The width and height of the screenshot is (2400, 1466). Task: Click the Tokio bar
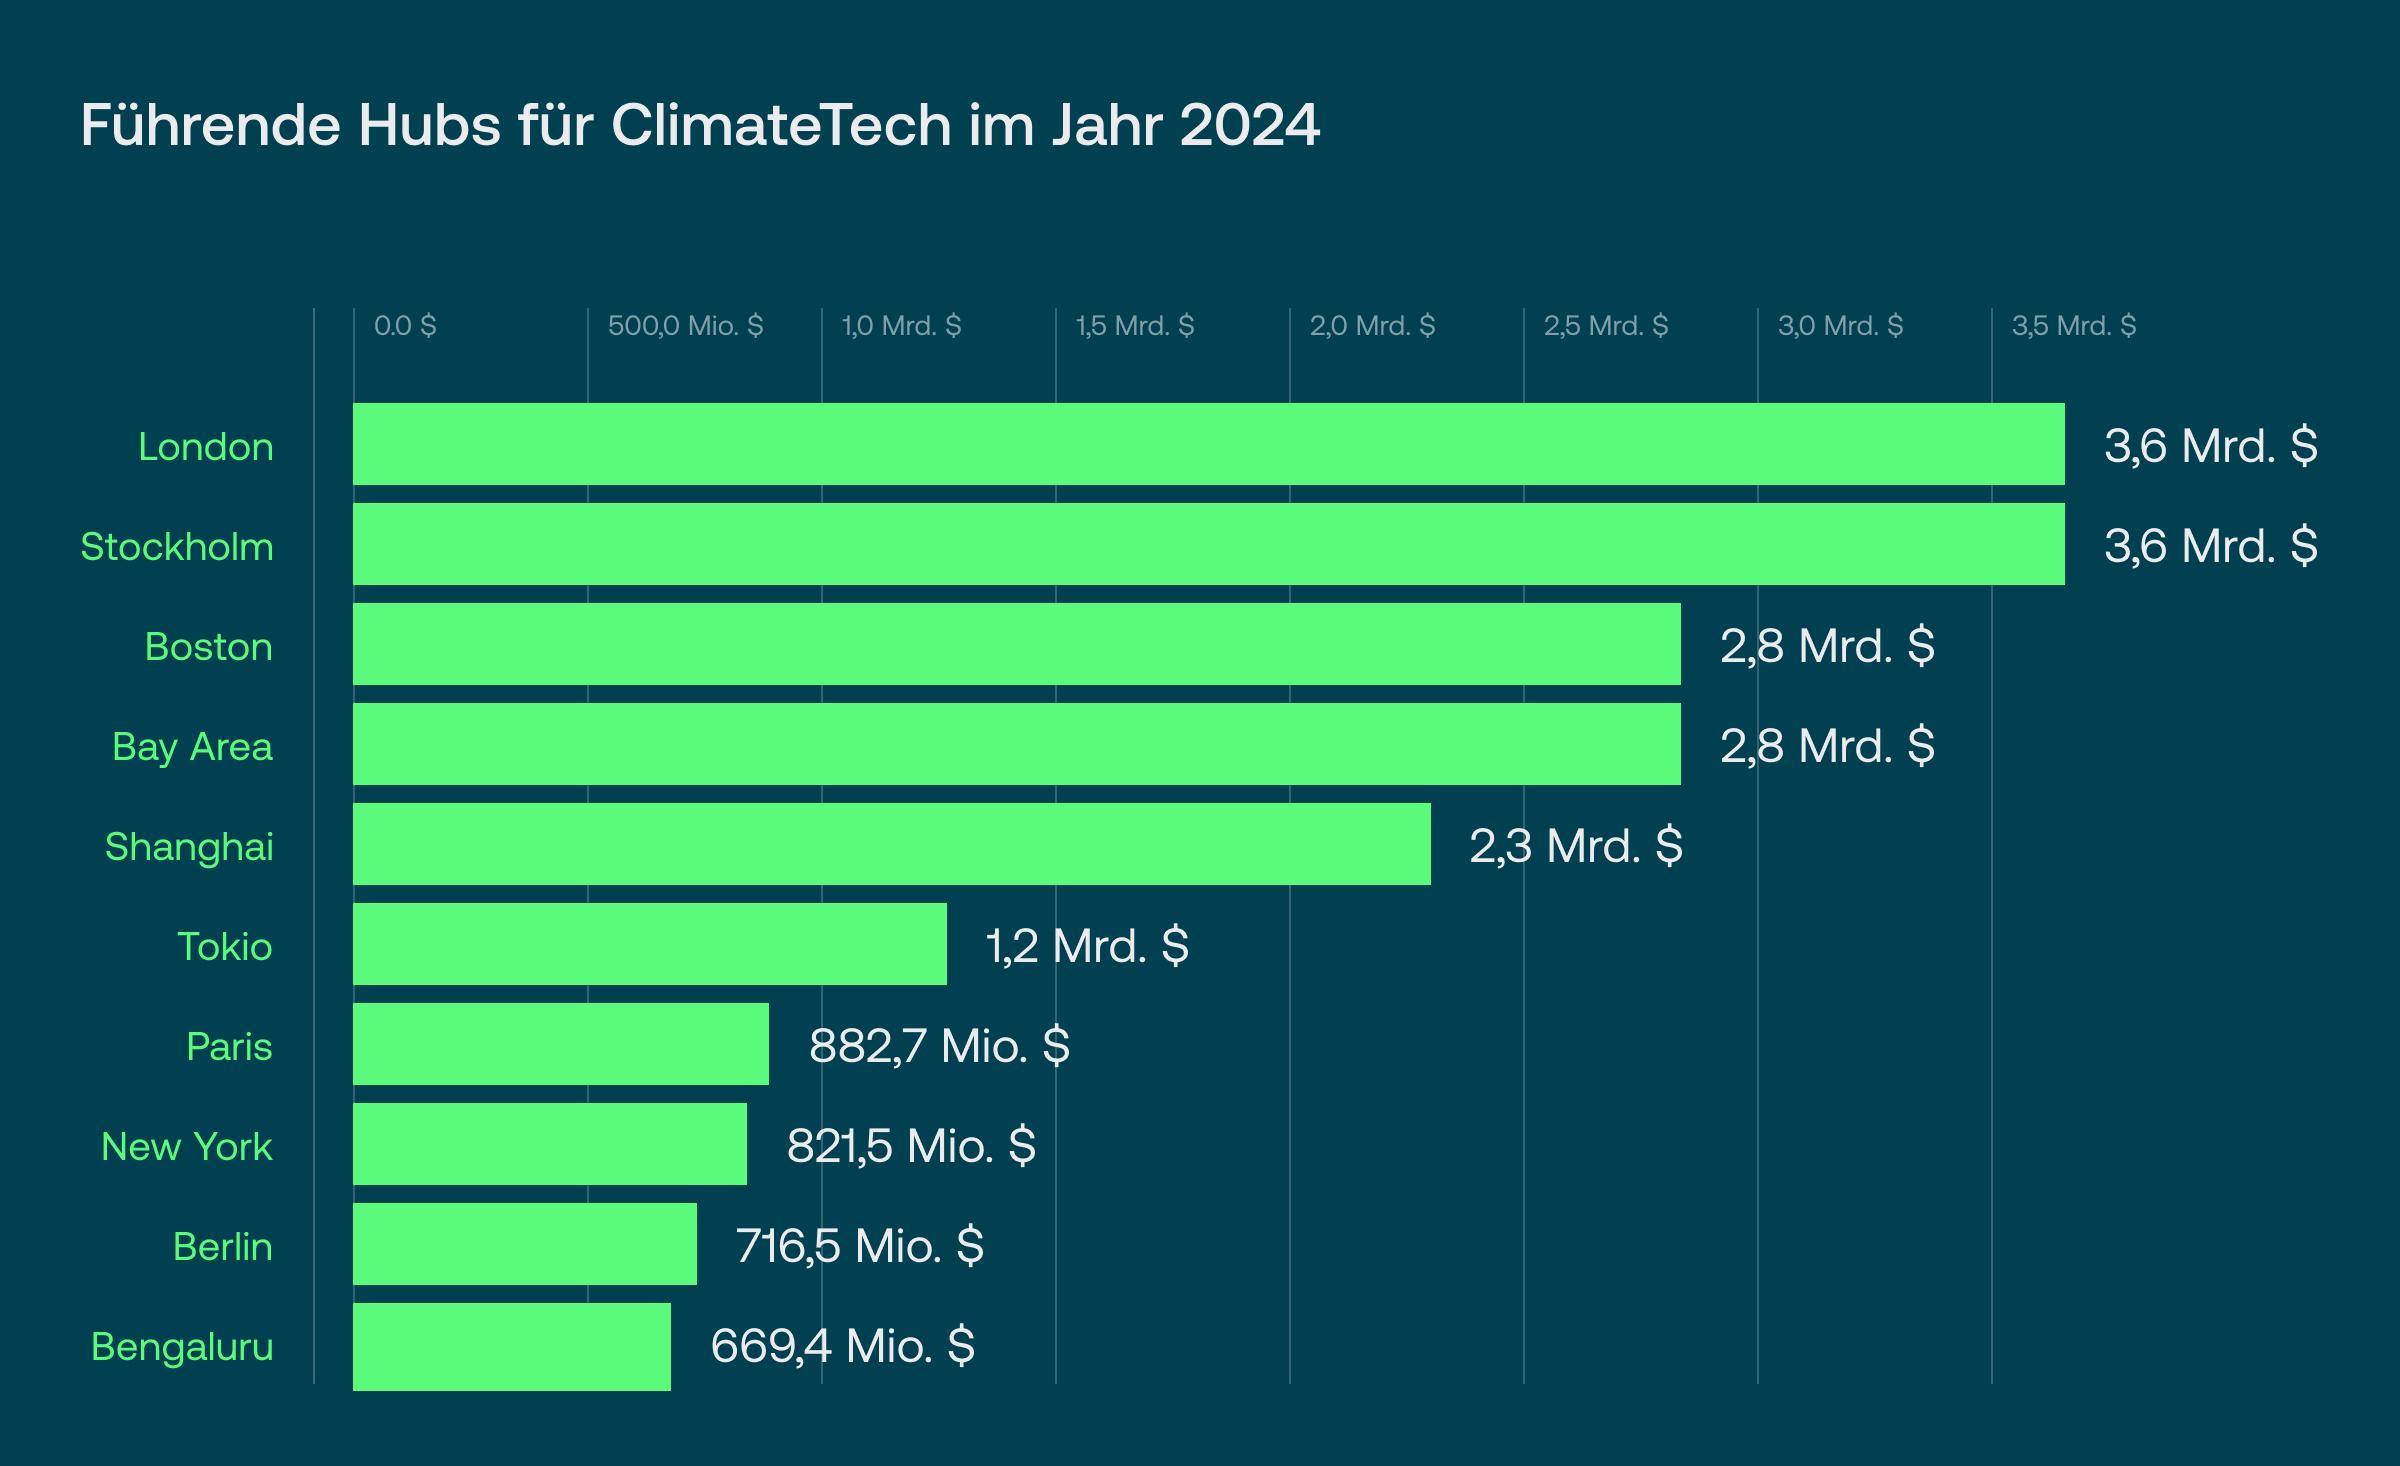click(x=649, y=944)
